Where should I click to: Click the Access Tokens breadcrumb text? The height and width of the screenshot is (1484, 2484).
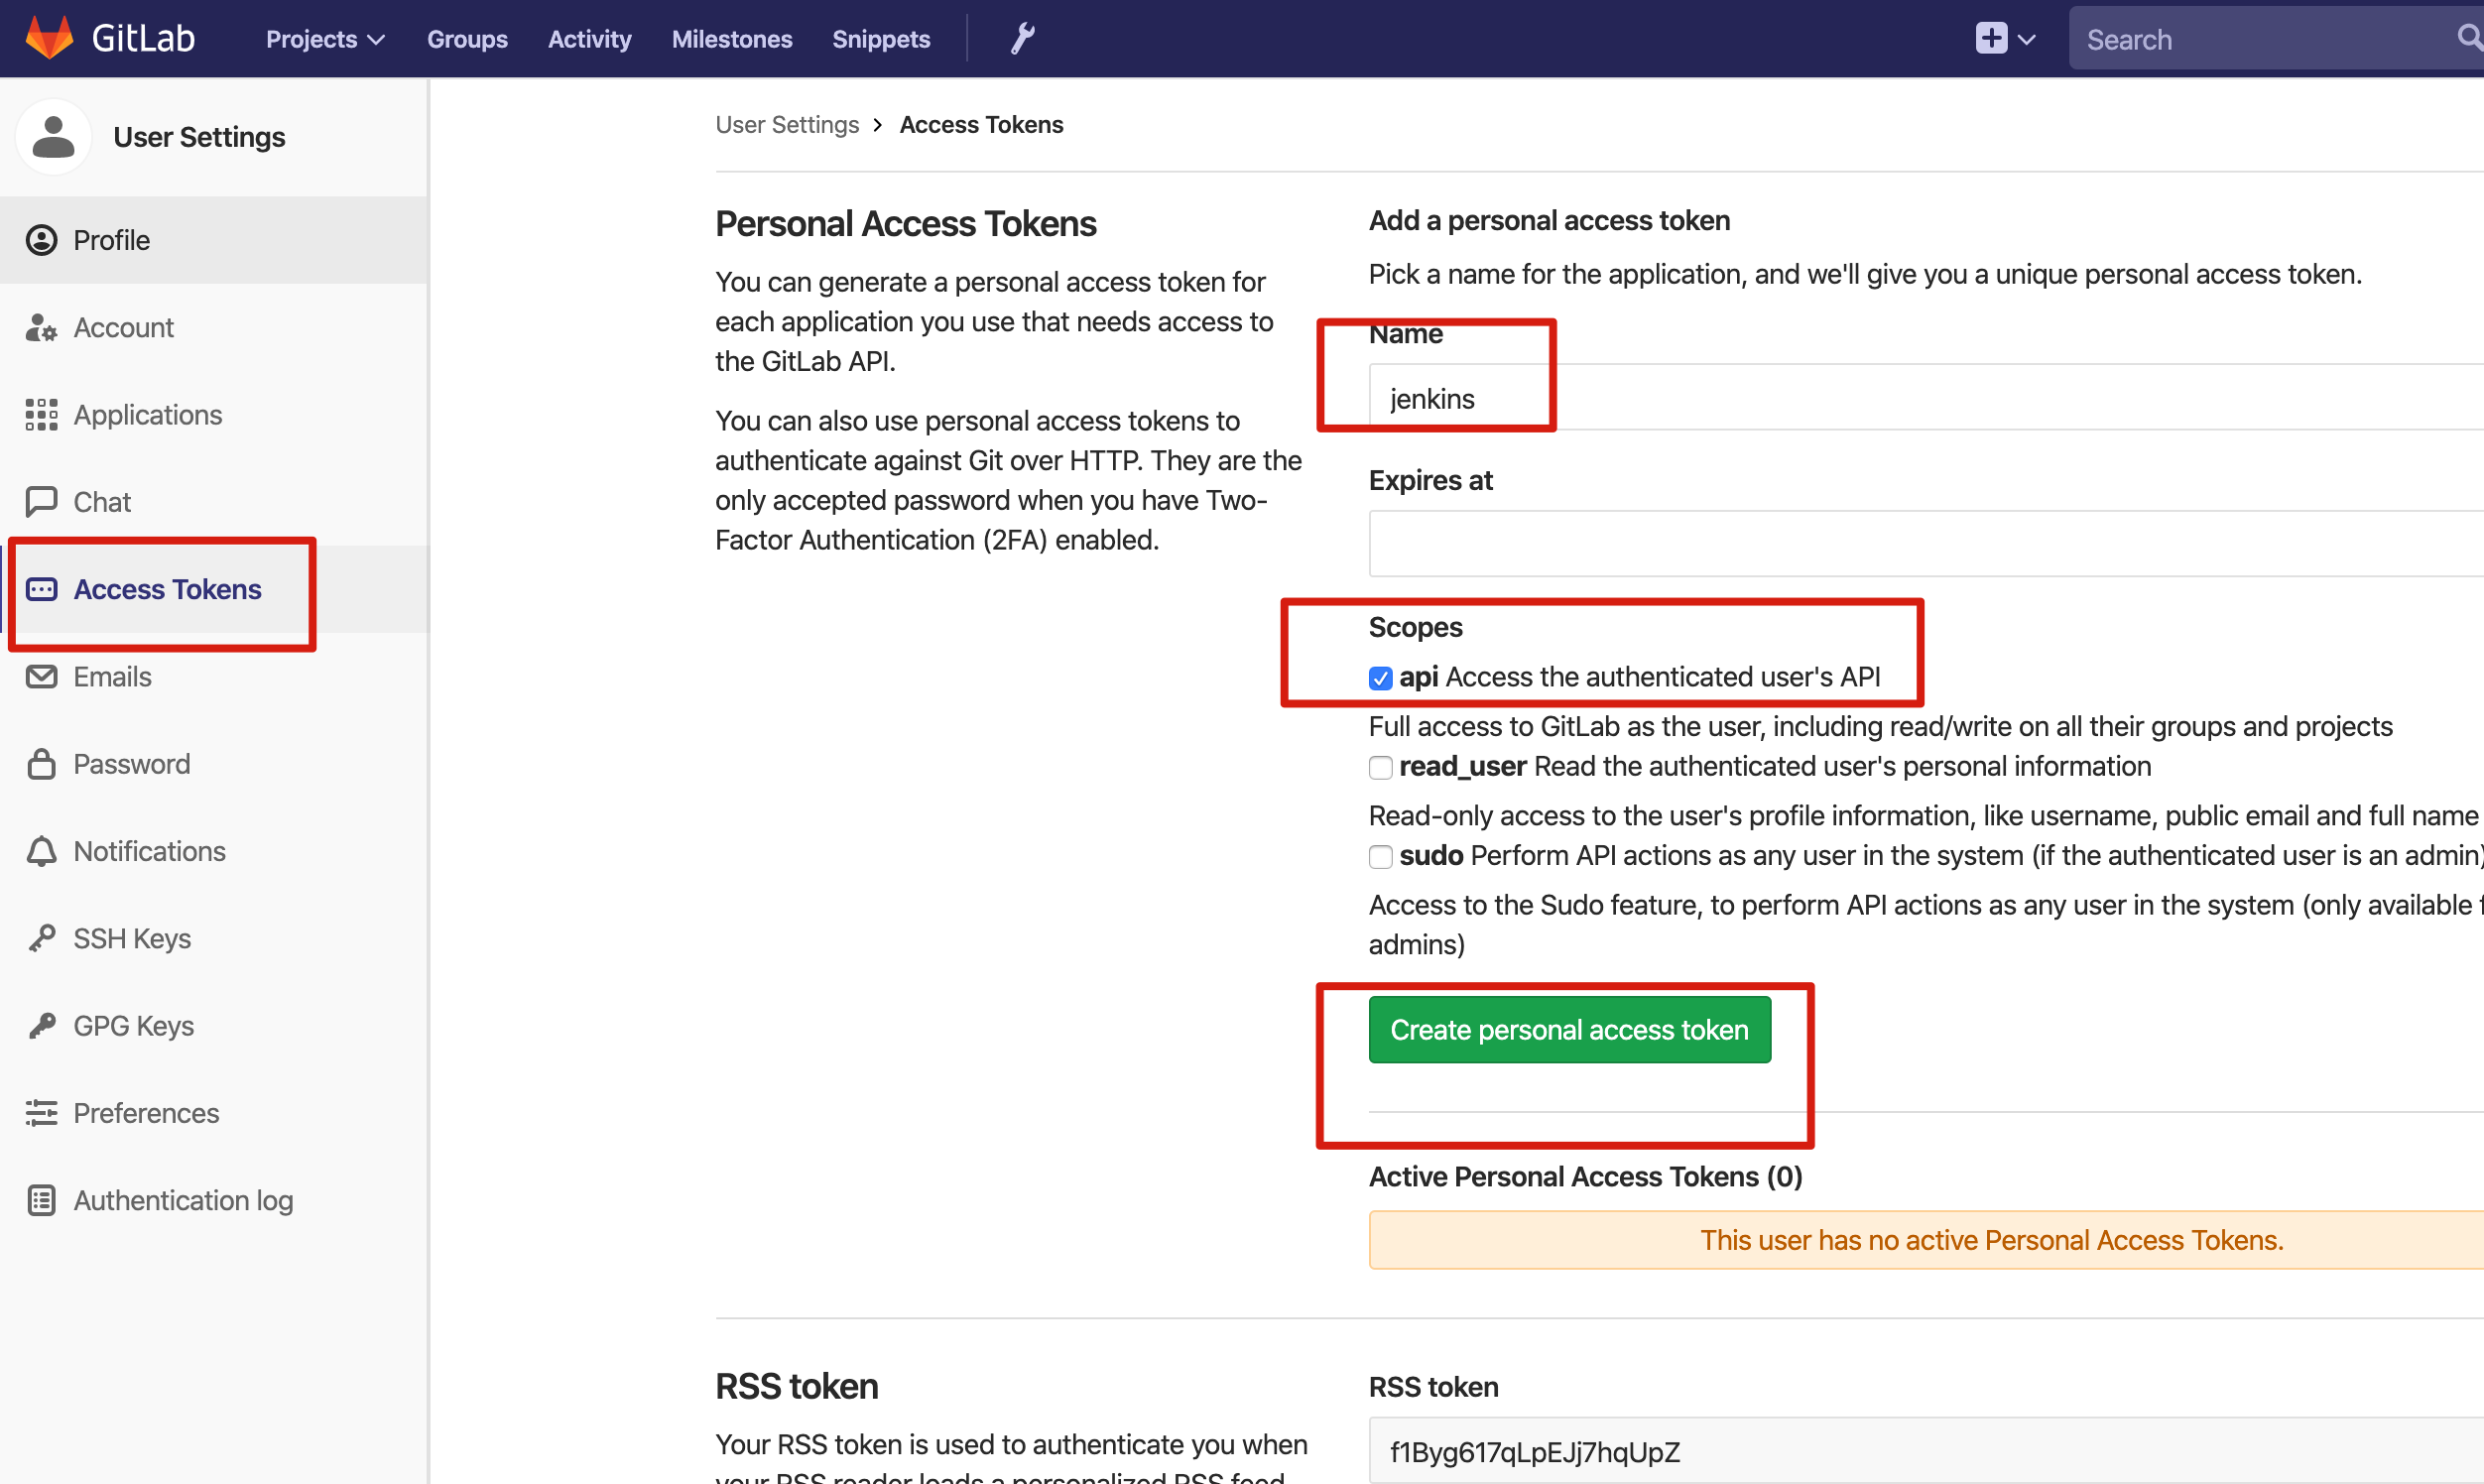[x=981, y=125]
